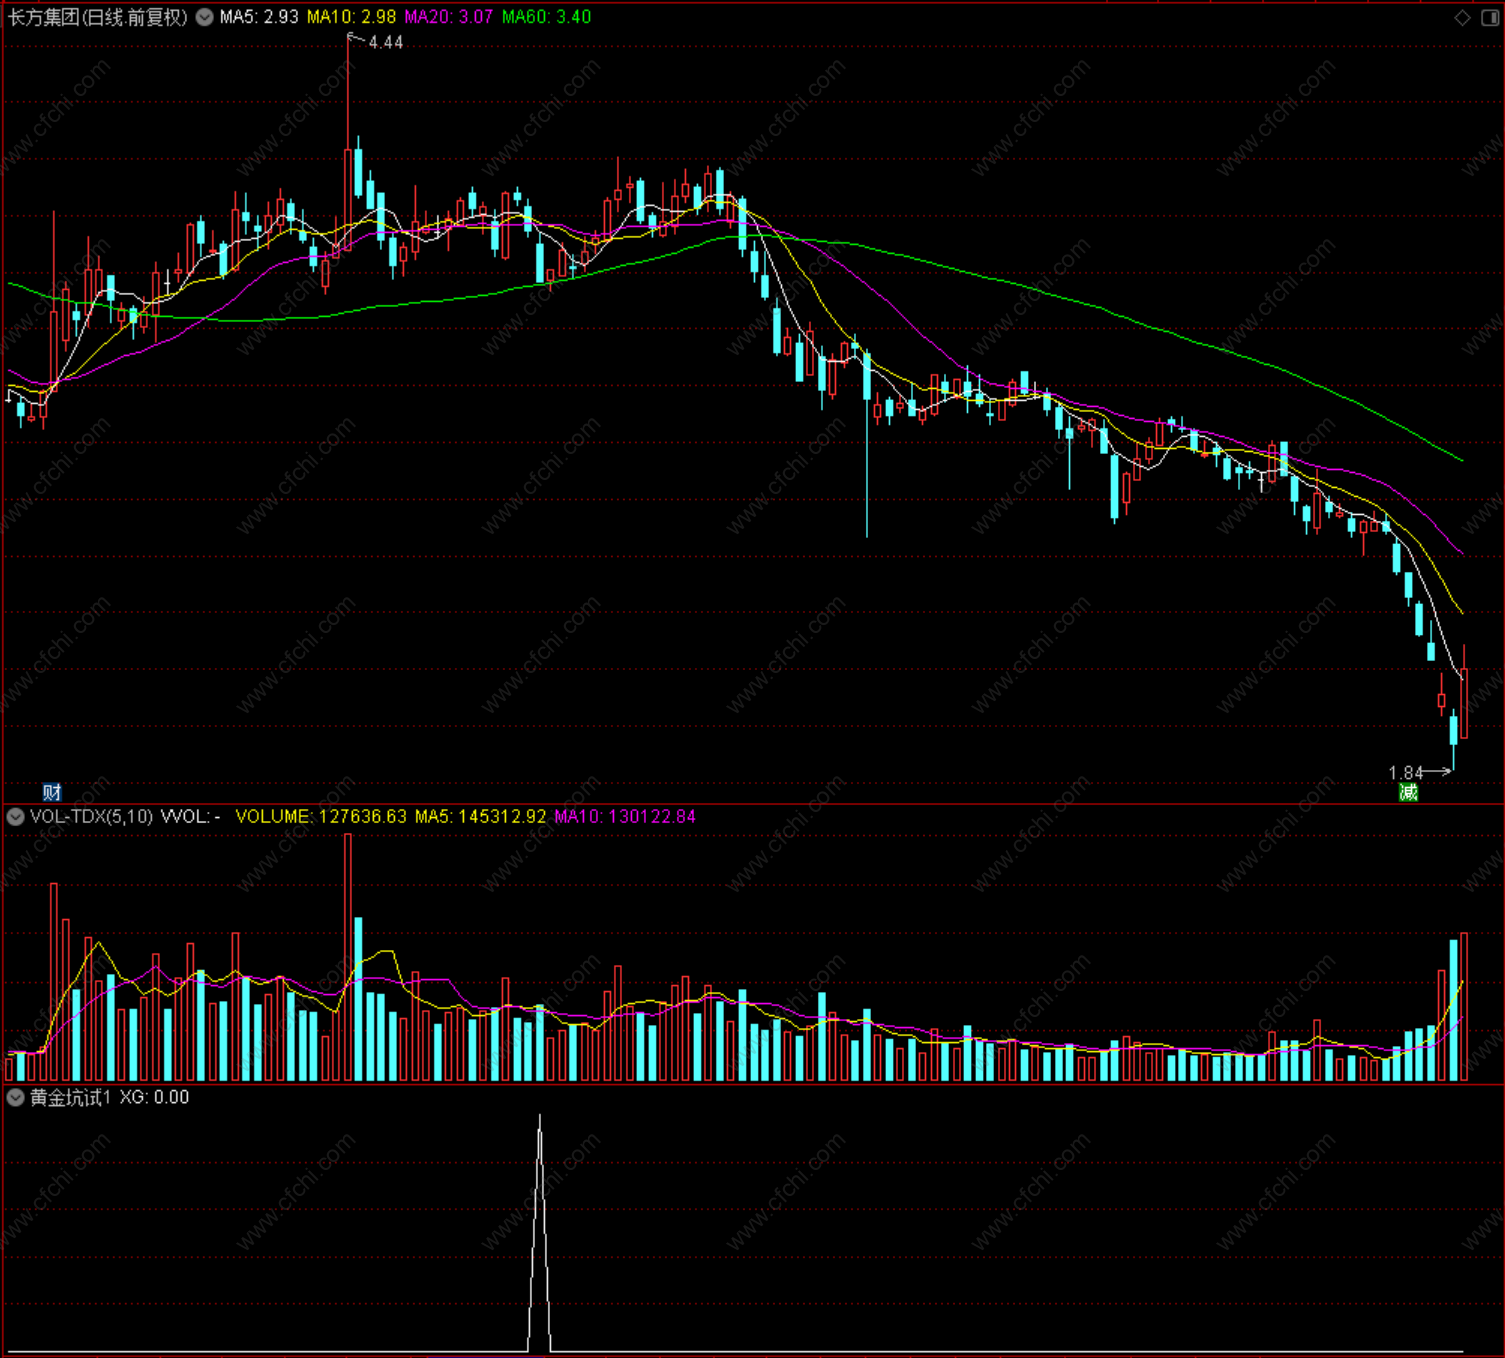
Task: Click the MA20: 3.07 label
Action: (x=449, y=17)
